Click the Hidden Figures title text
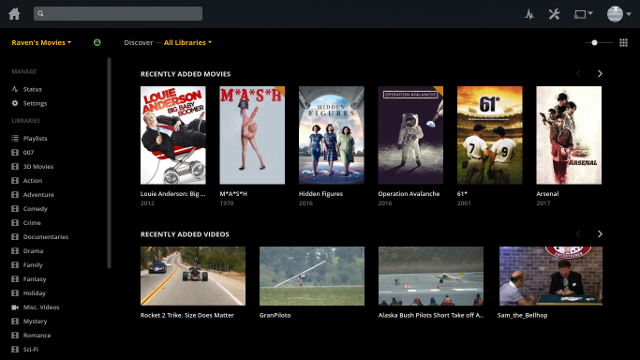 tap(321, 194)
